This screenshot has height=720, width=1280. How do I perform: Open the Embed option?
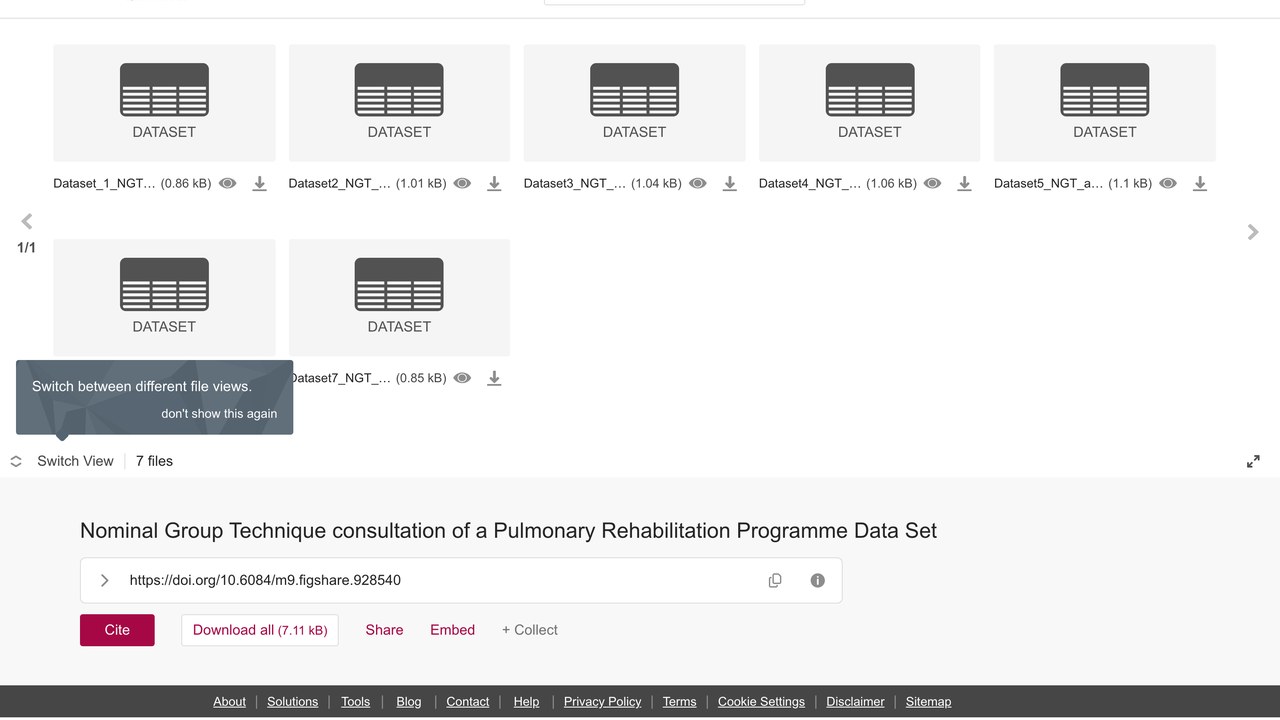pyautogui.click(x=453, y=630)
